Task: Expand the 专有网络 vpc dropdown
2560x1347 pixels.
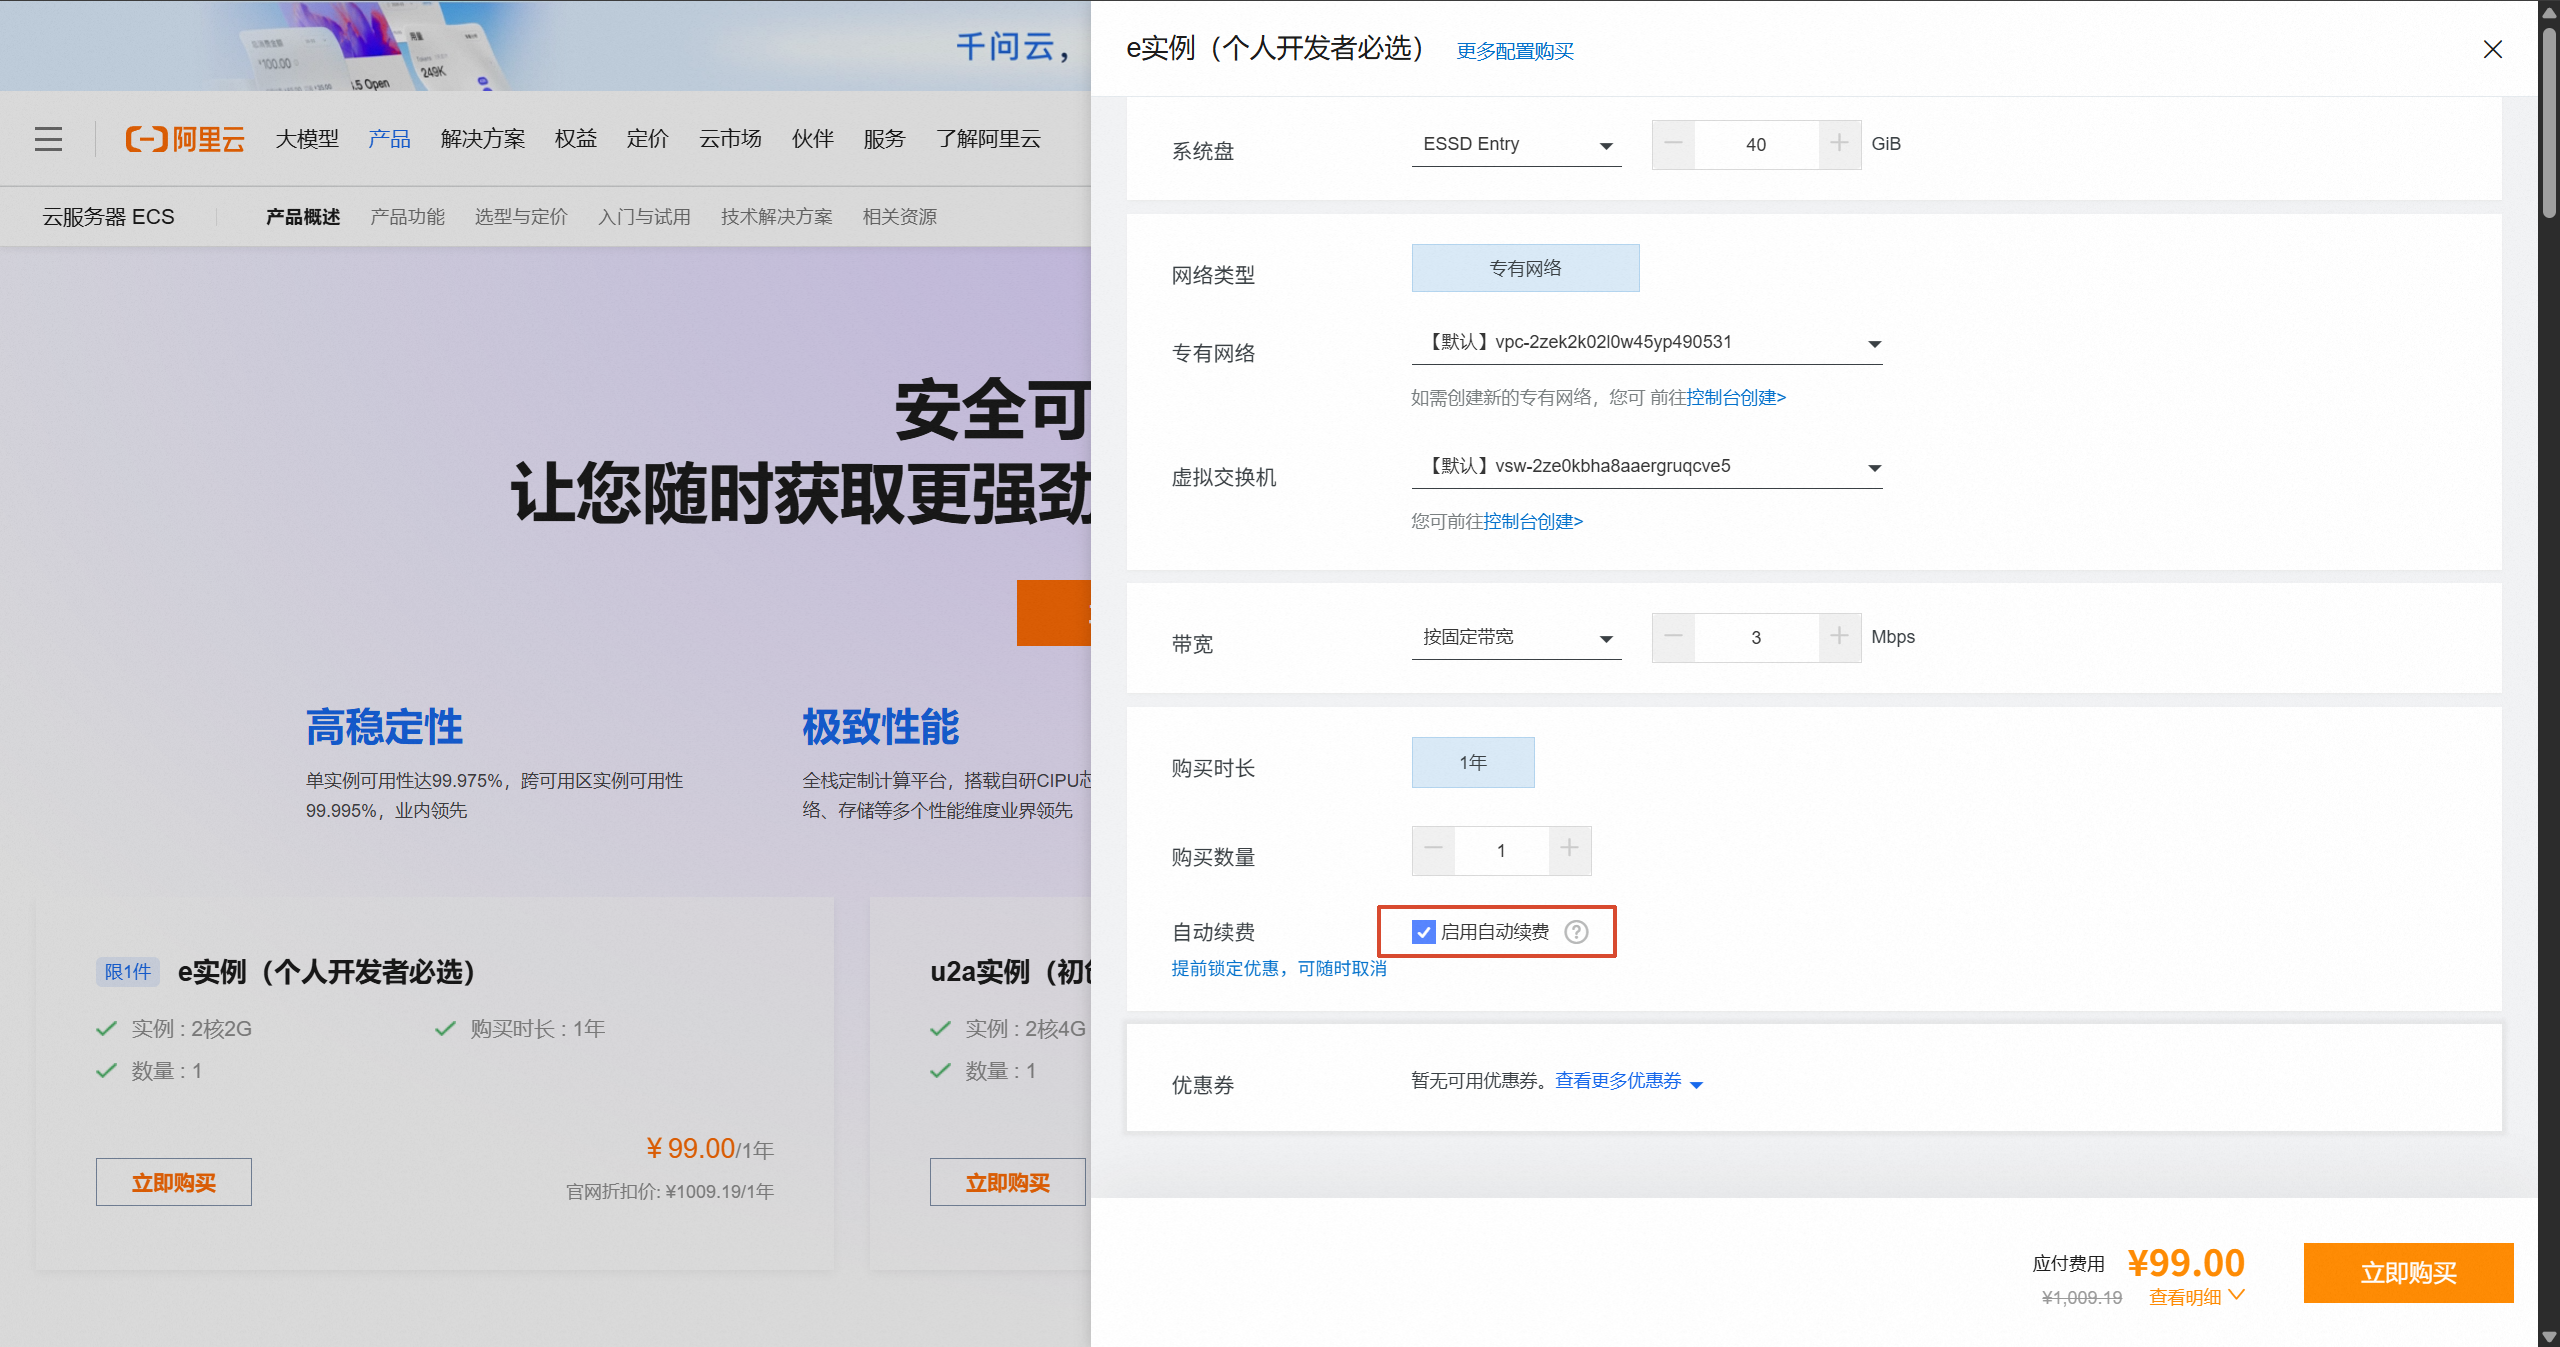Action: point(1647,342)
